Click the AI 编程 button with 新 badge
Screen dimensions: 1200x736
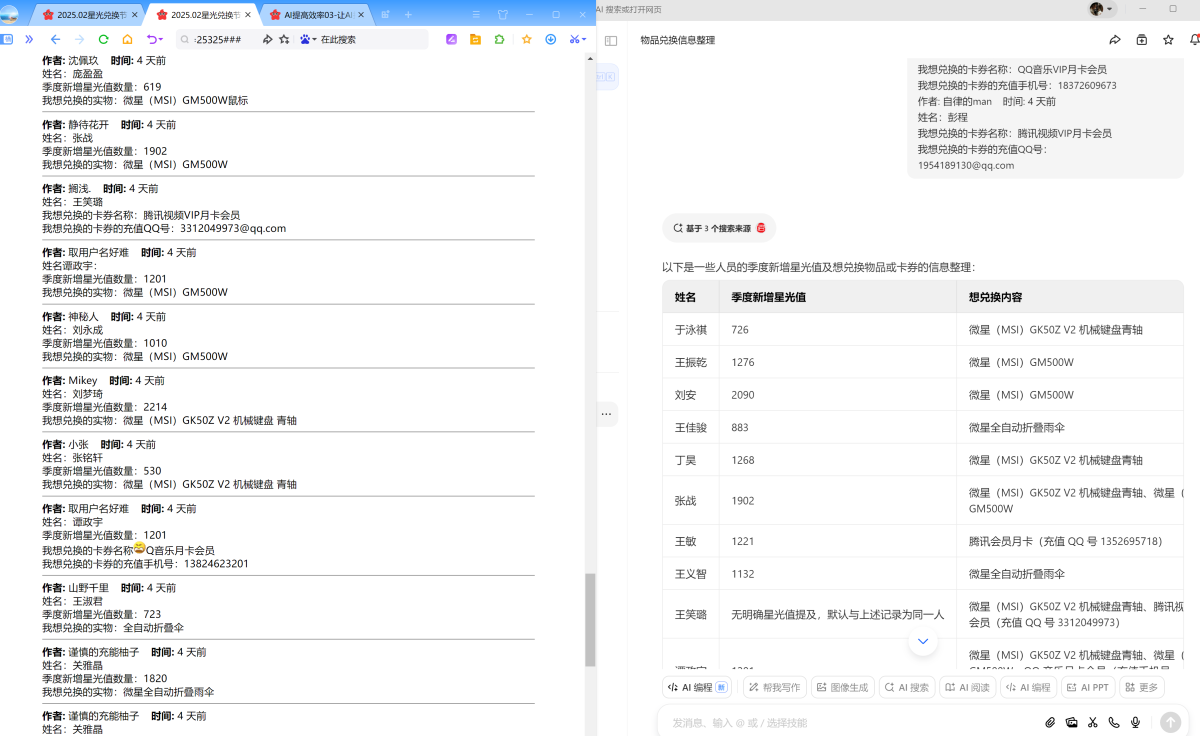pos(696,687)
